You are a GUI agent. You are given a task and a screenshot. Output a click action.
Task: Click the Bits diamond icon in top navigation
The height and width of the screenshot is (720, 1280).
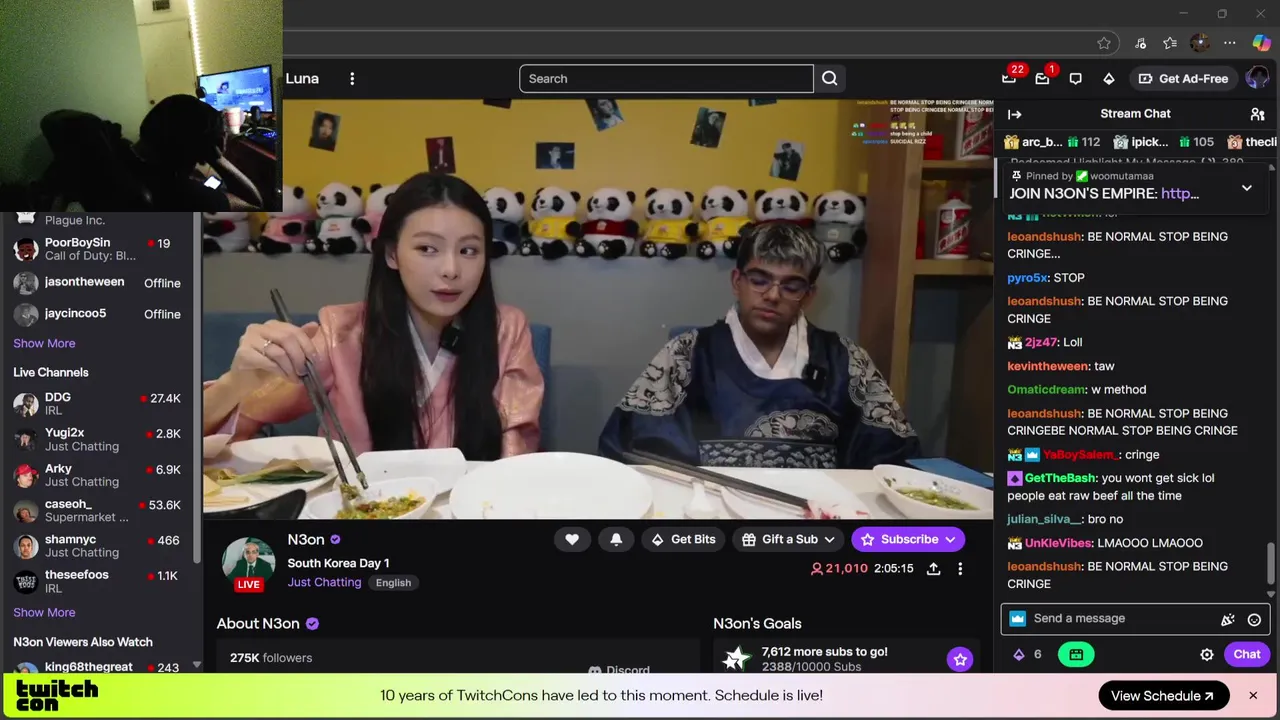pyautogui.click(x=1108, y=79)
